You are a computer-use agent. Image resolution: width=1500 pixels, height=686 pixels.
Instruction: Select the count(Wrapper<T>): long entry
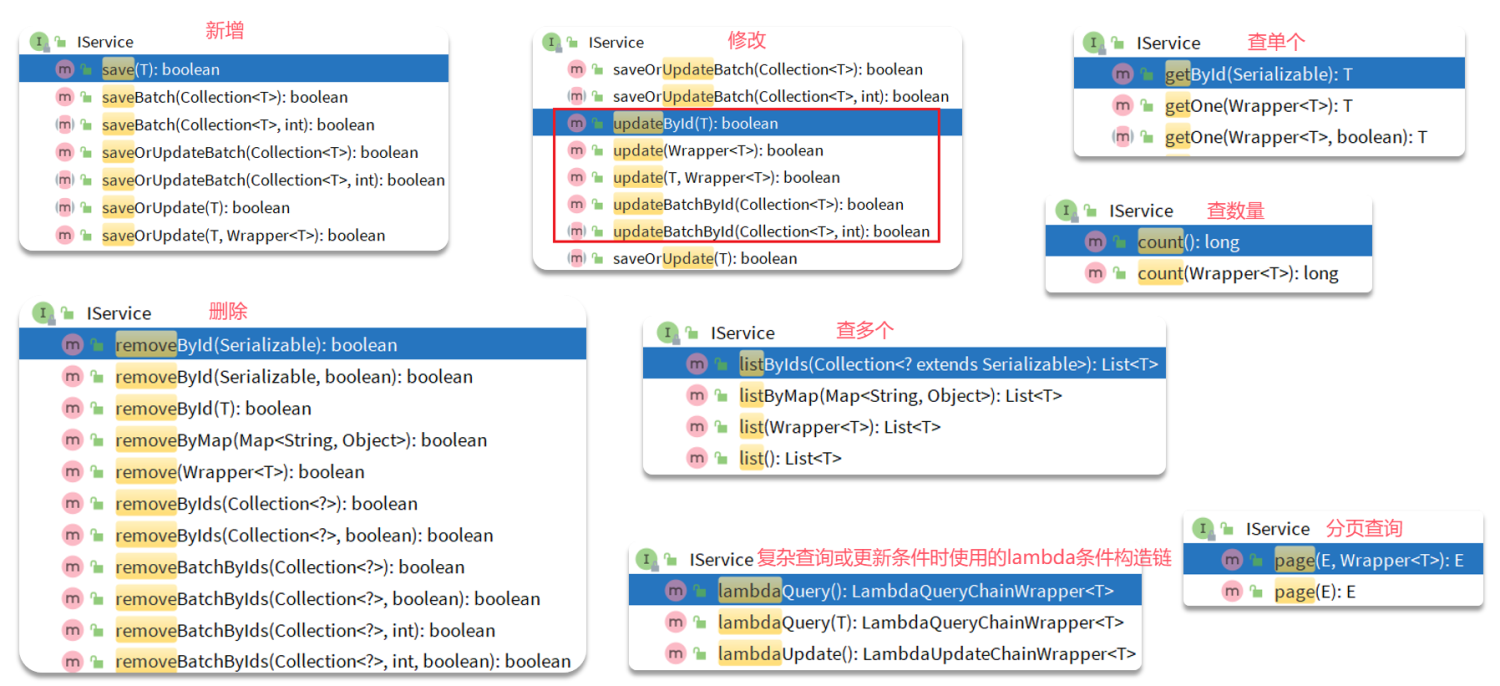[1240, 272]
